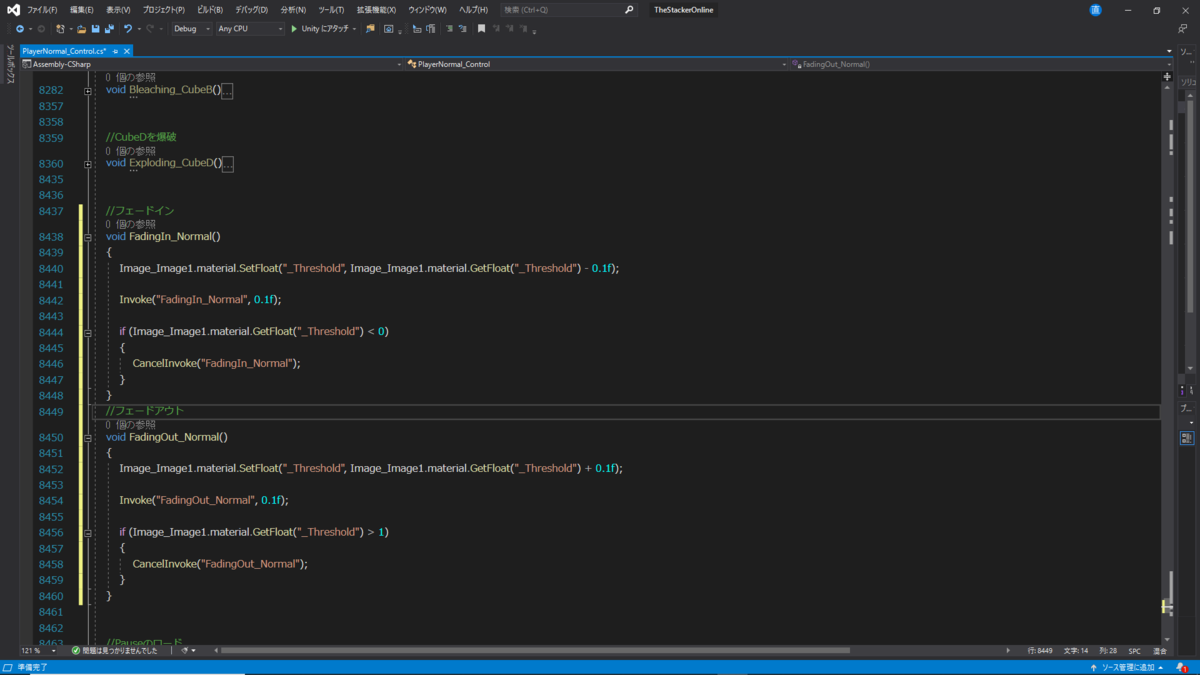Pin the PlayerNormal_Control.cs tab
1200x675 pixels.
(x=116, y=50)
